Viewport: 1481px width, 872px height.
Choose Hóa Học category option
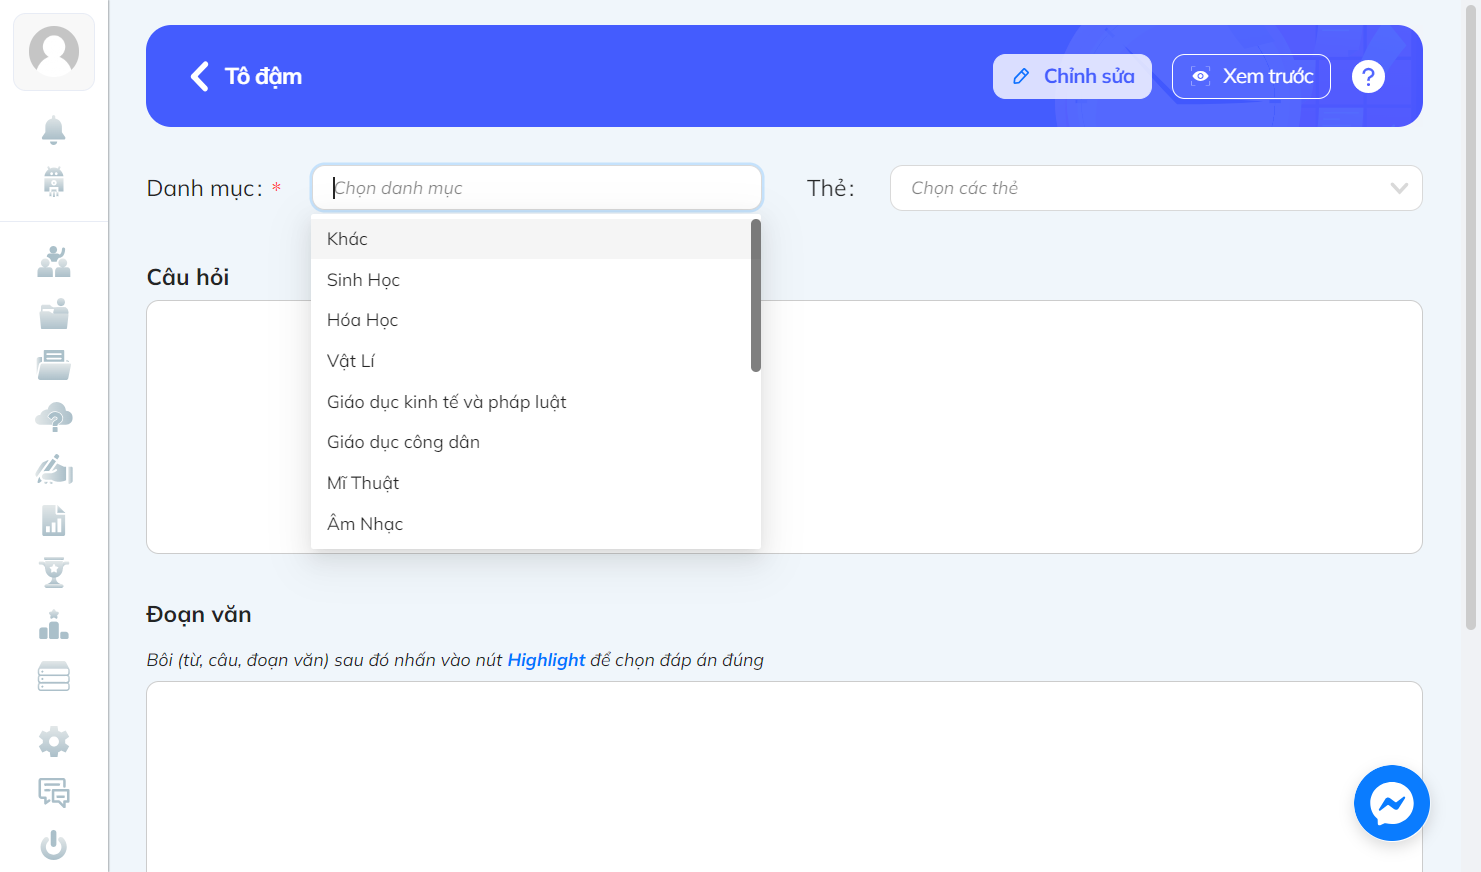pyautogui.click(x=531, y=320)
